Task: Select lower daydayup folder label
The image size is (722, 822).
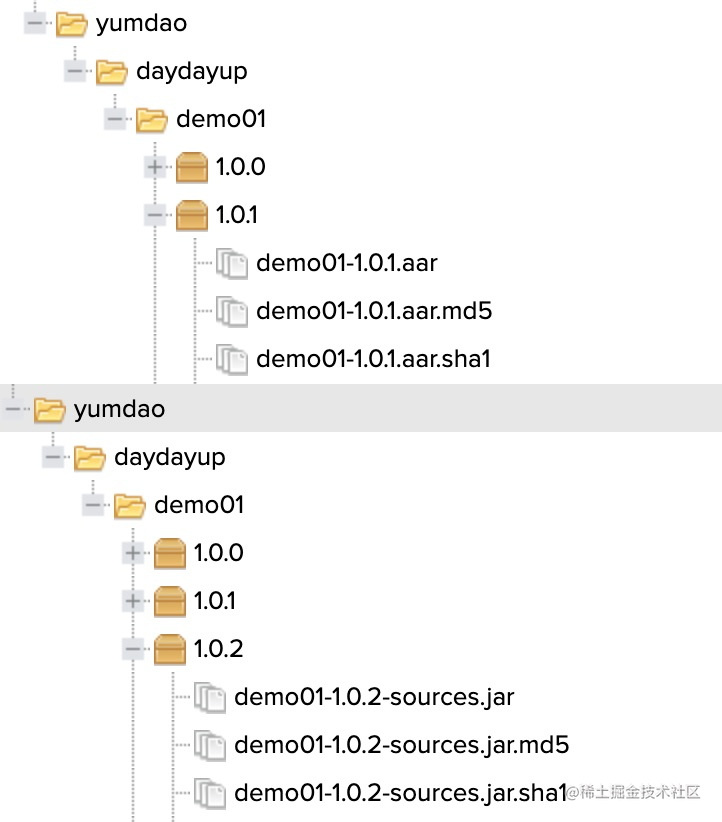Action: tap(169, 457)
